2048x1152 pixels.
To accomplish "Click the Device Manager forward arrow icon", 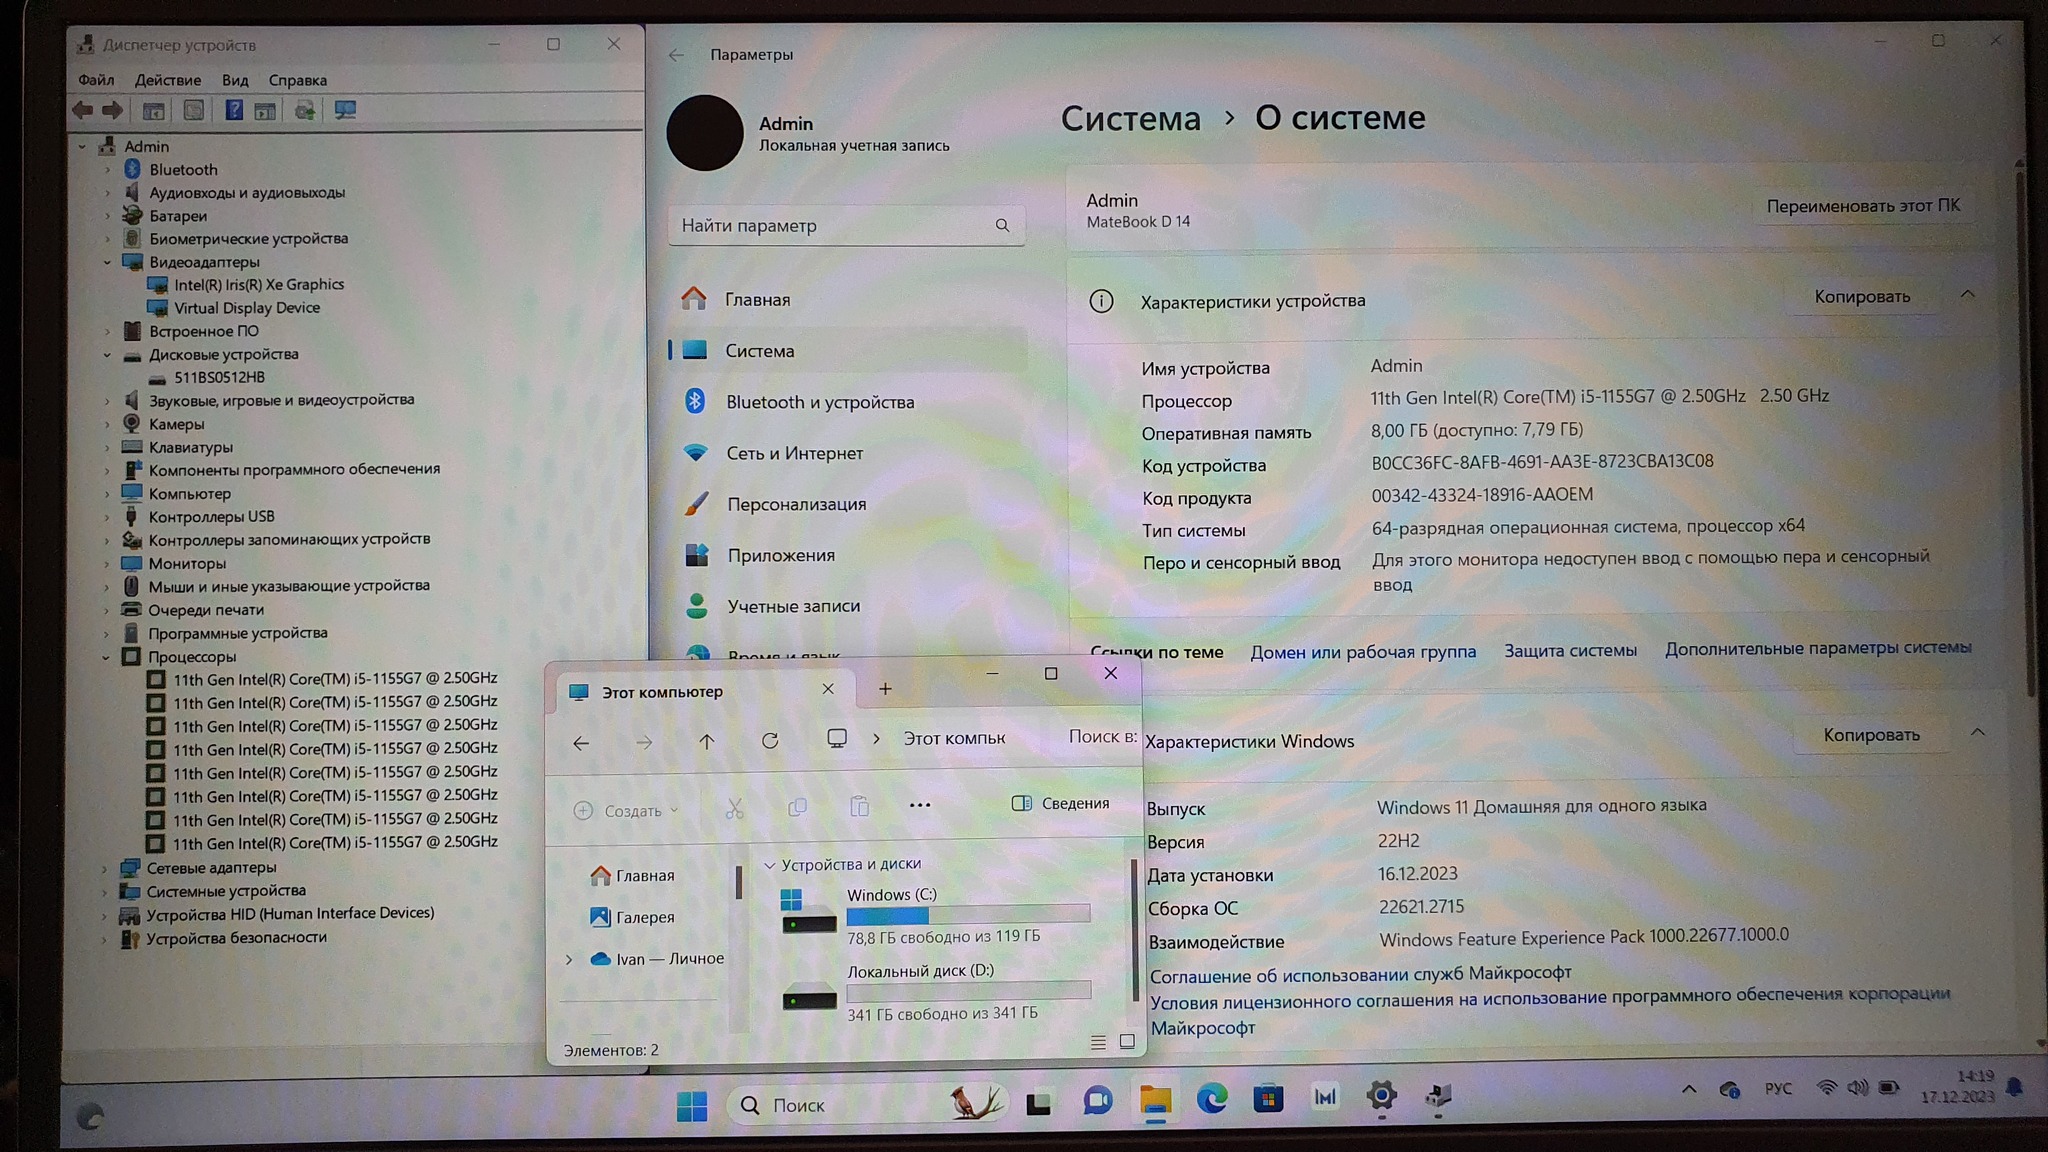I will (113, 111).
